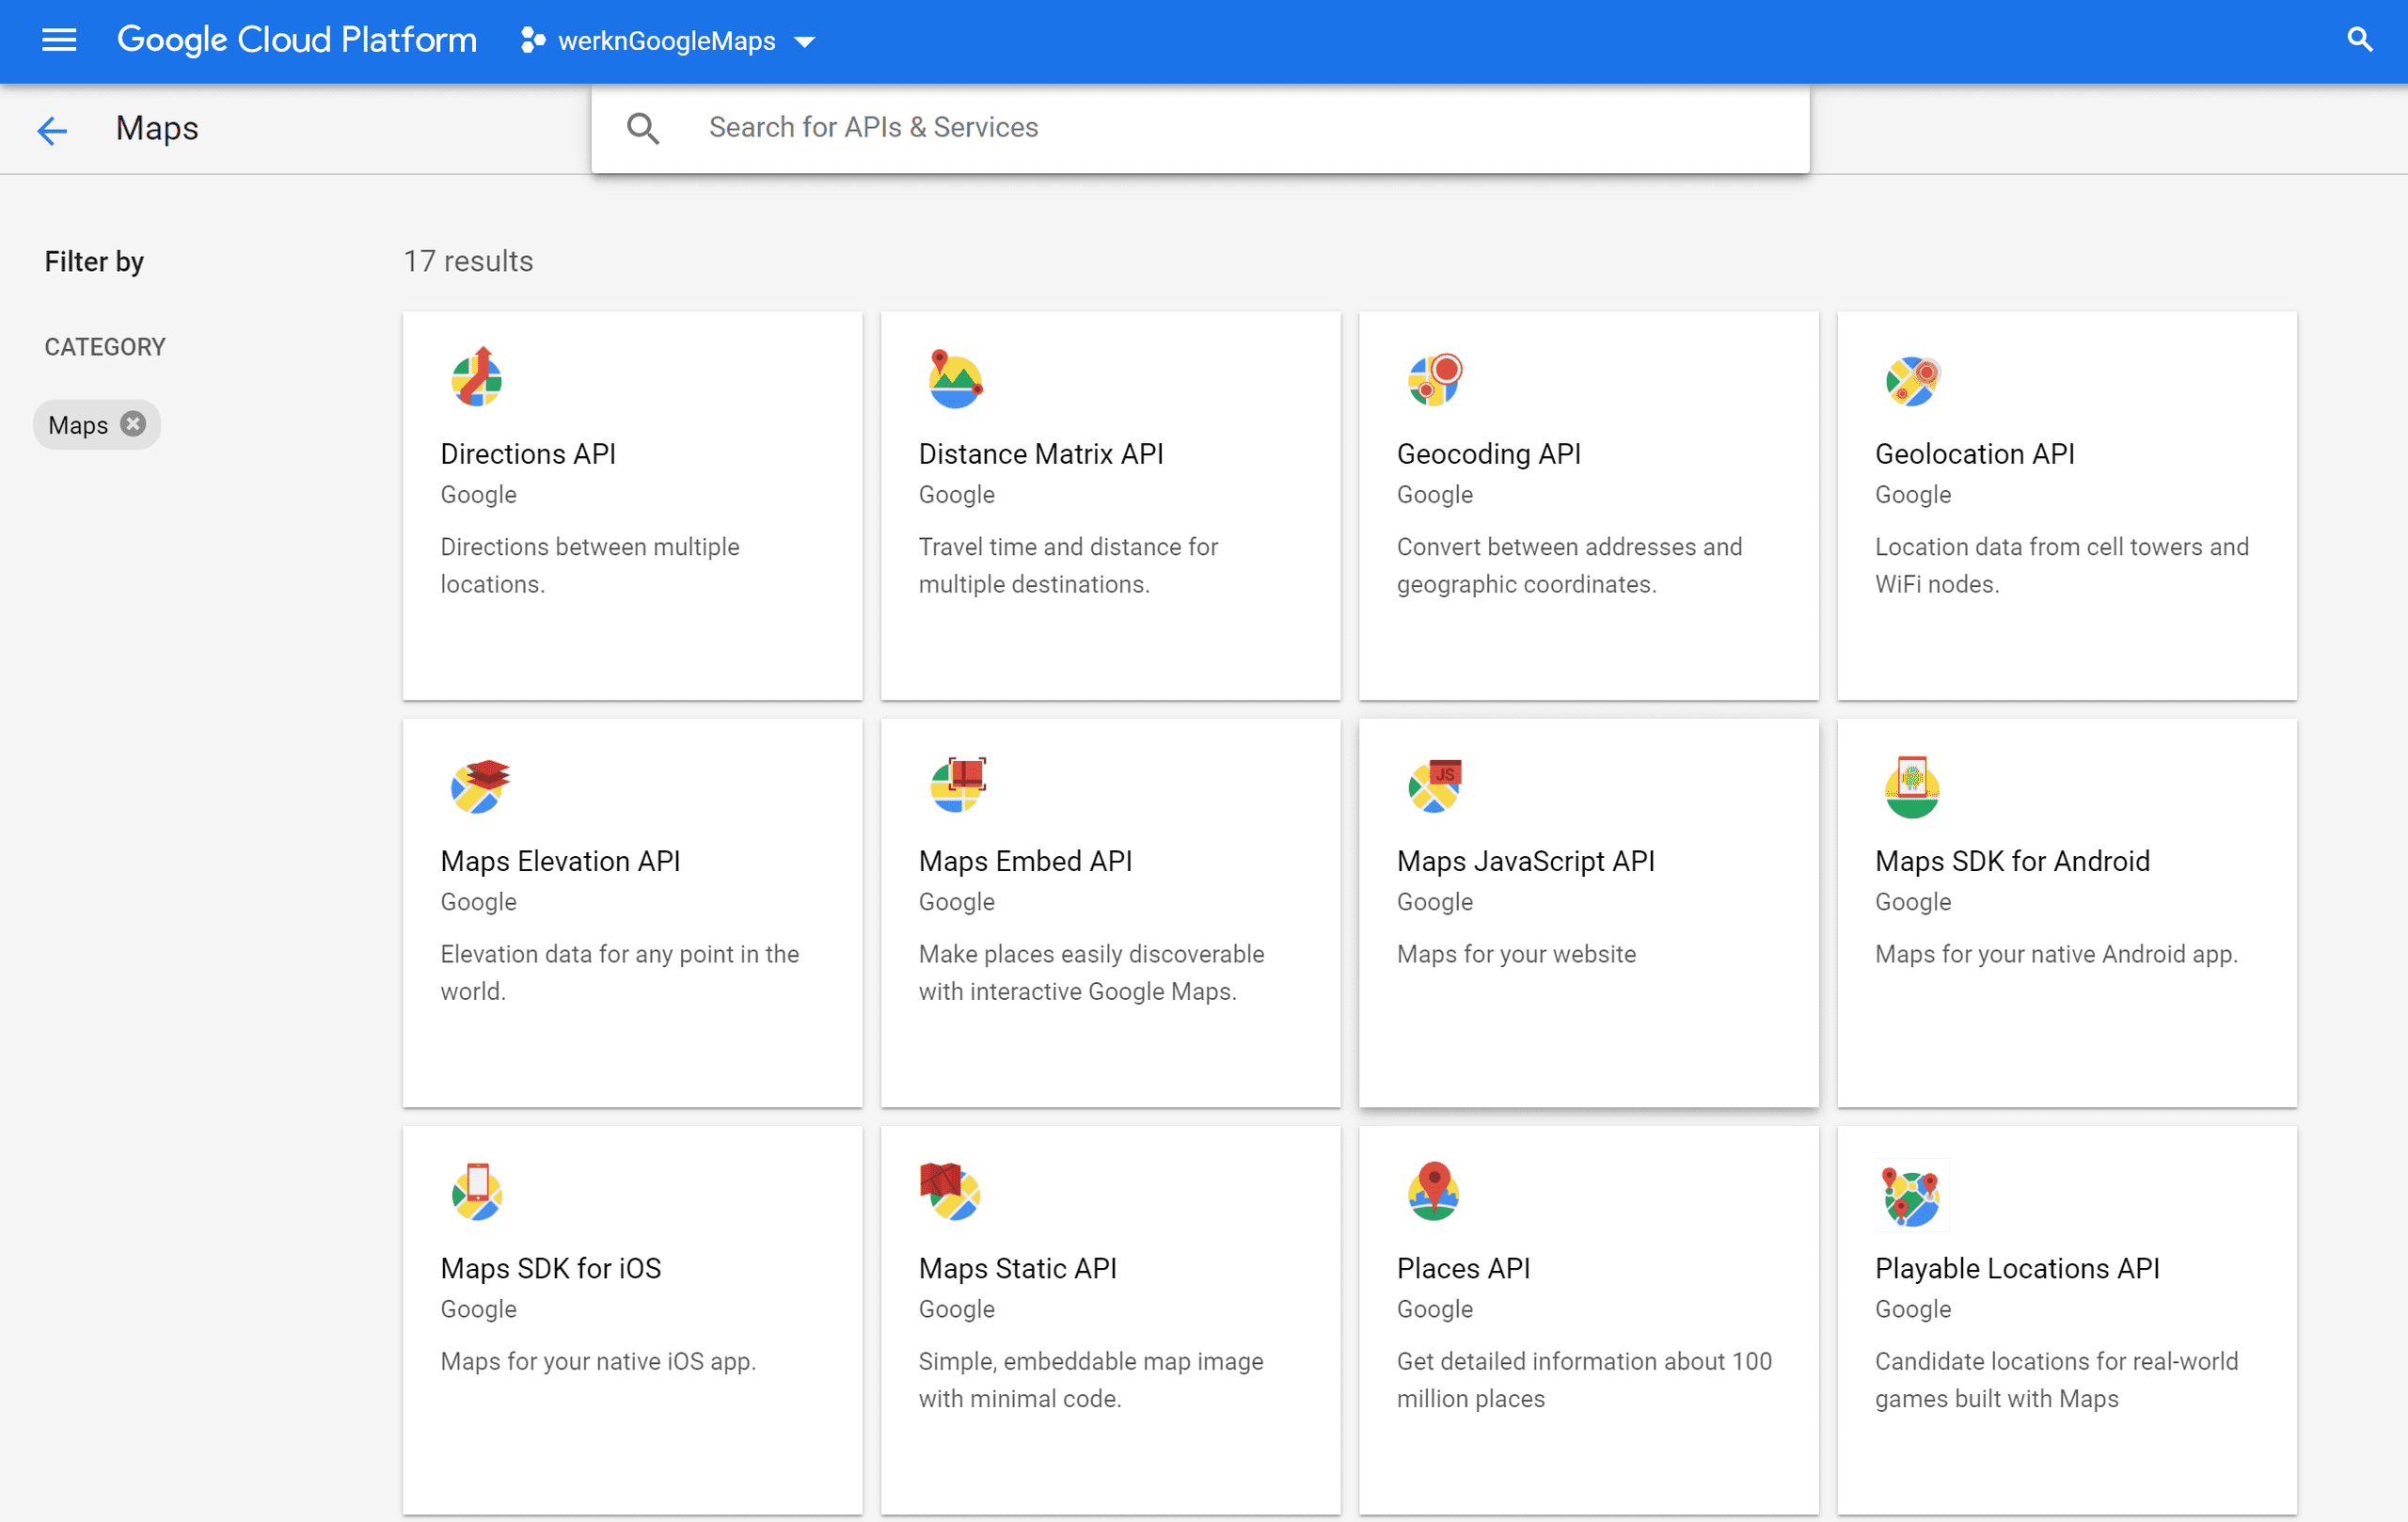The image size is (2408, 1522).
Task: Go back using the arrow next to Maps
Action: (x=52, y=130)
